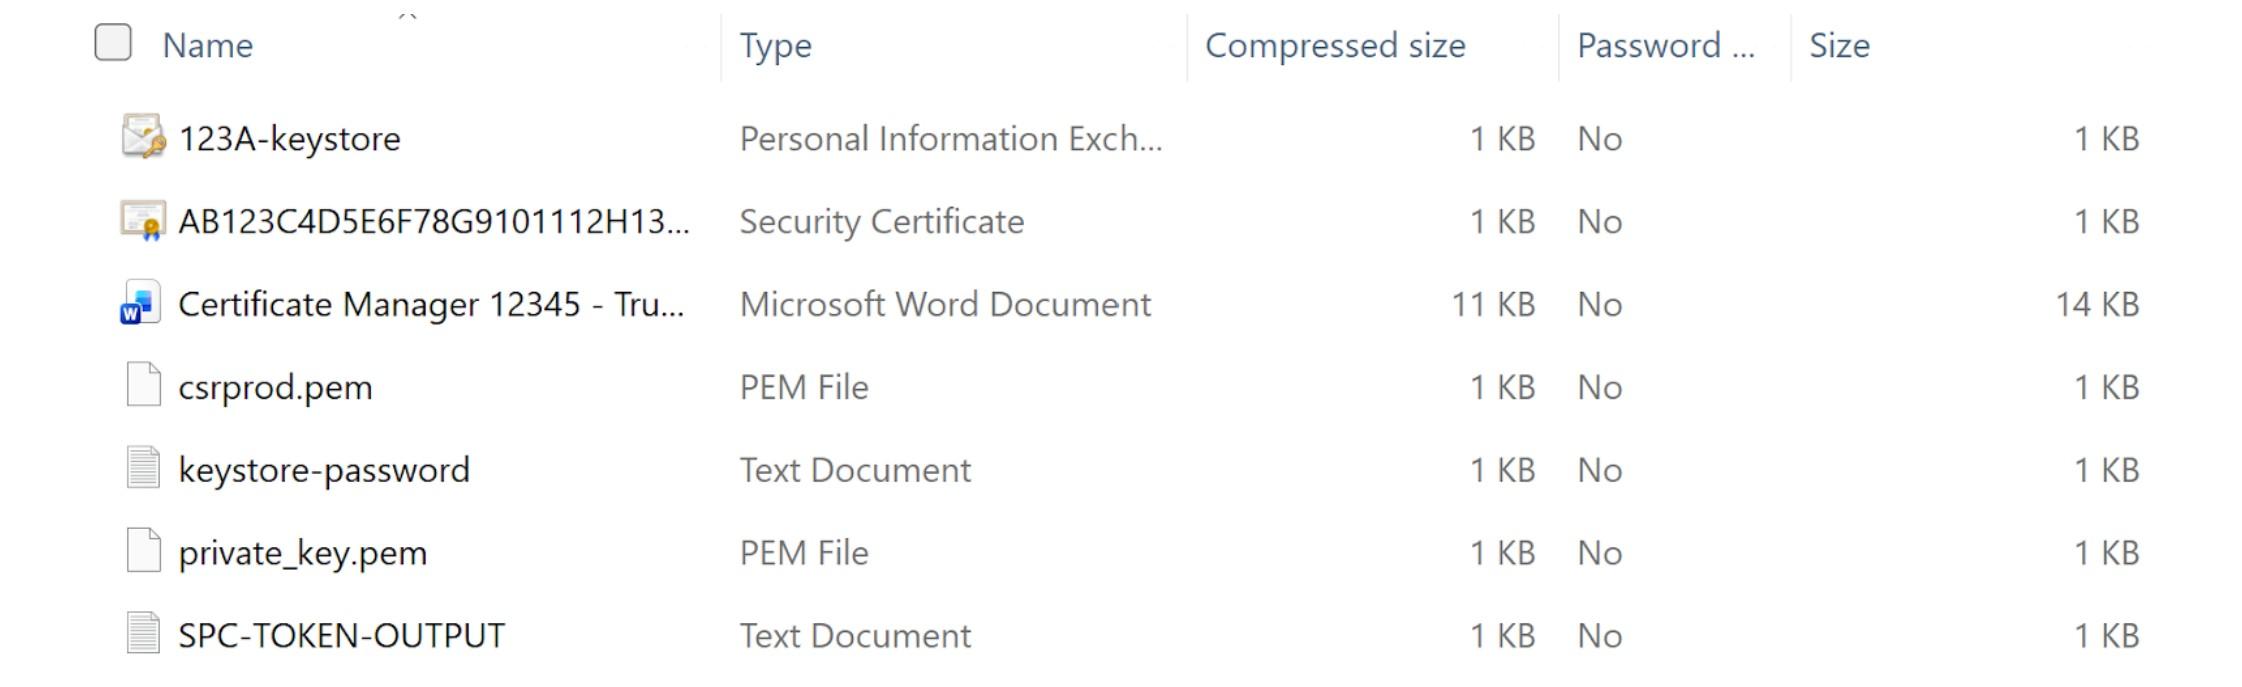This screenshot has height=687, width=2242.
Task: Sort by the Name column header
Action: pyautogui.click(x=208, y=46)
